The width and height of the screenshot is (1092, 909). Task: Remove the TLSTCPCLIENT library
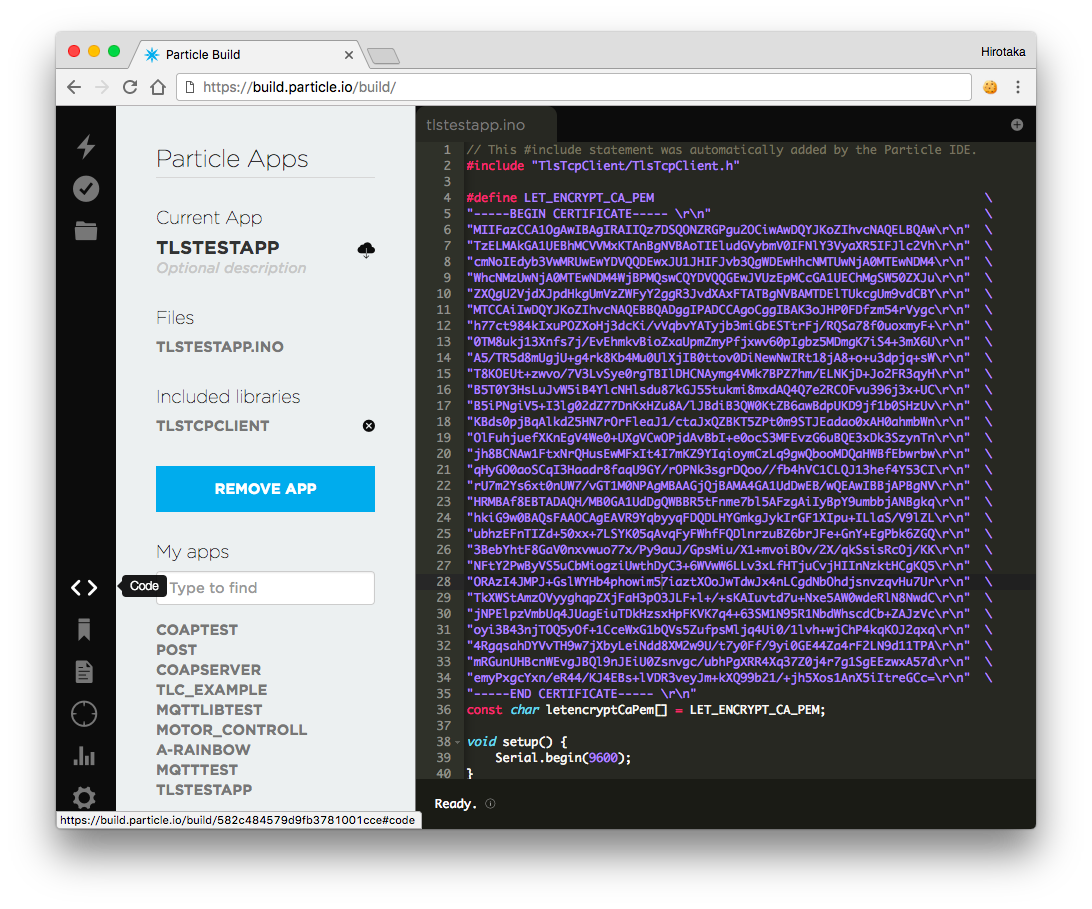click(369, 426)
